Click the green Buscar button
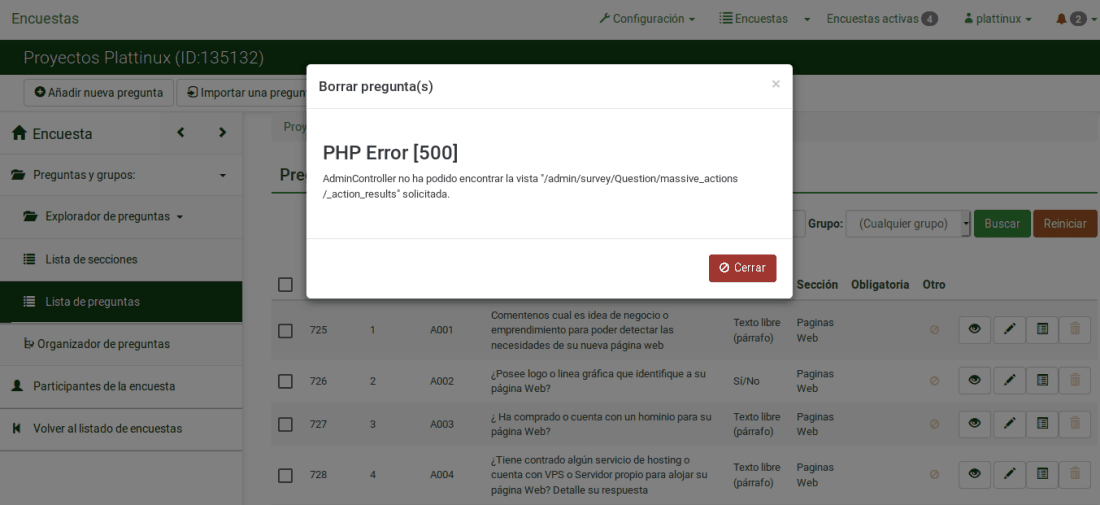The width and height of the screenshot is (1100, 505). (1001, 224)
